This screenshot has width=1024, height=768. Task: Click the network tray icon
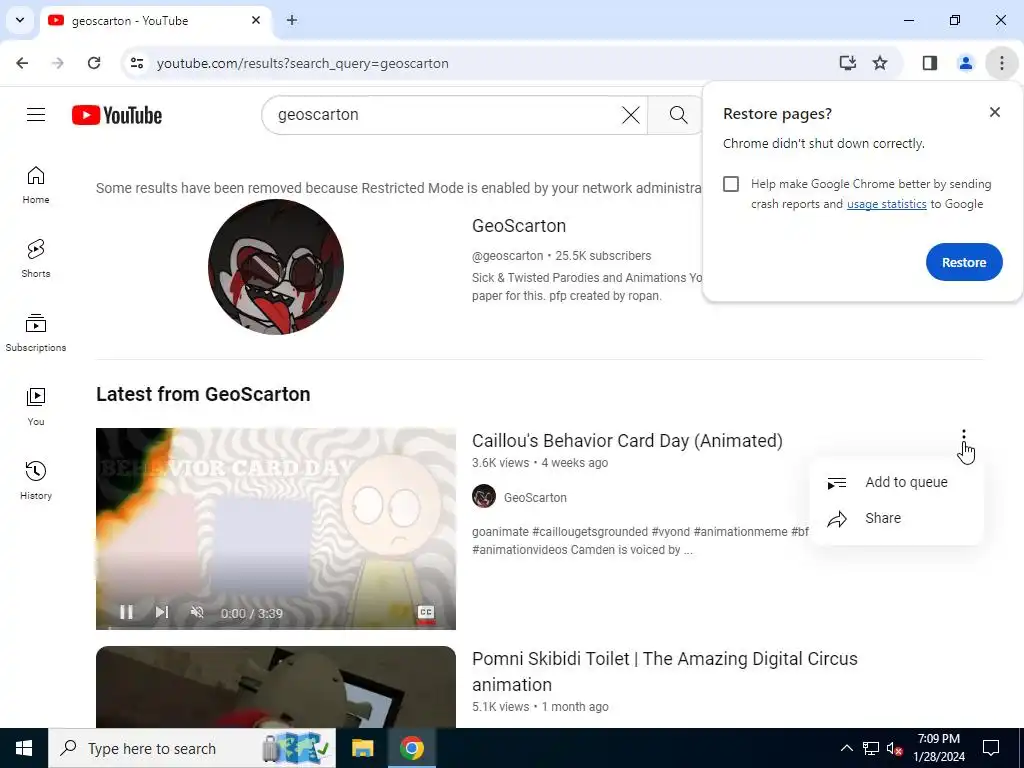[871, 748]
